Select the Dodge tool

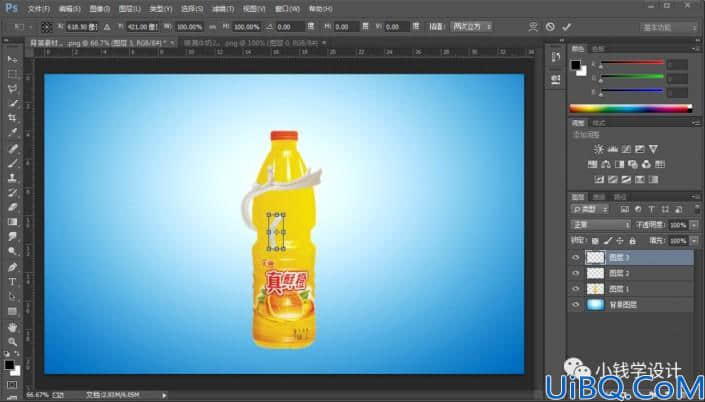[x=12, y=252]
